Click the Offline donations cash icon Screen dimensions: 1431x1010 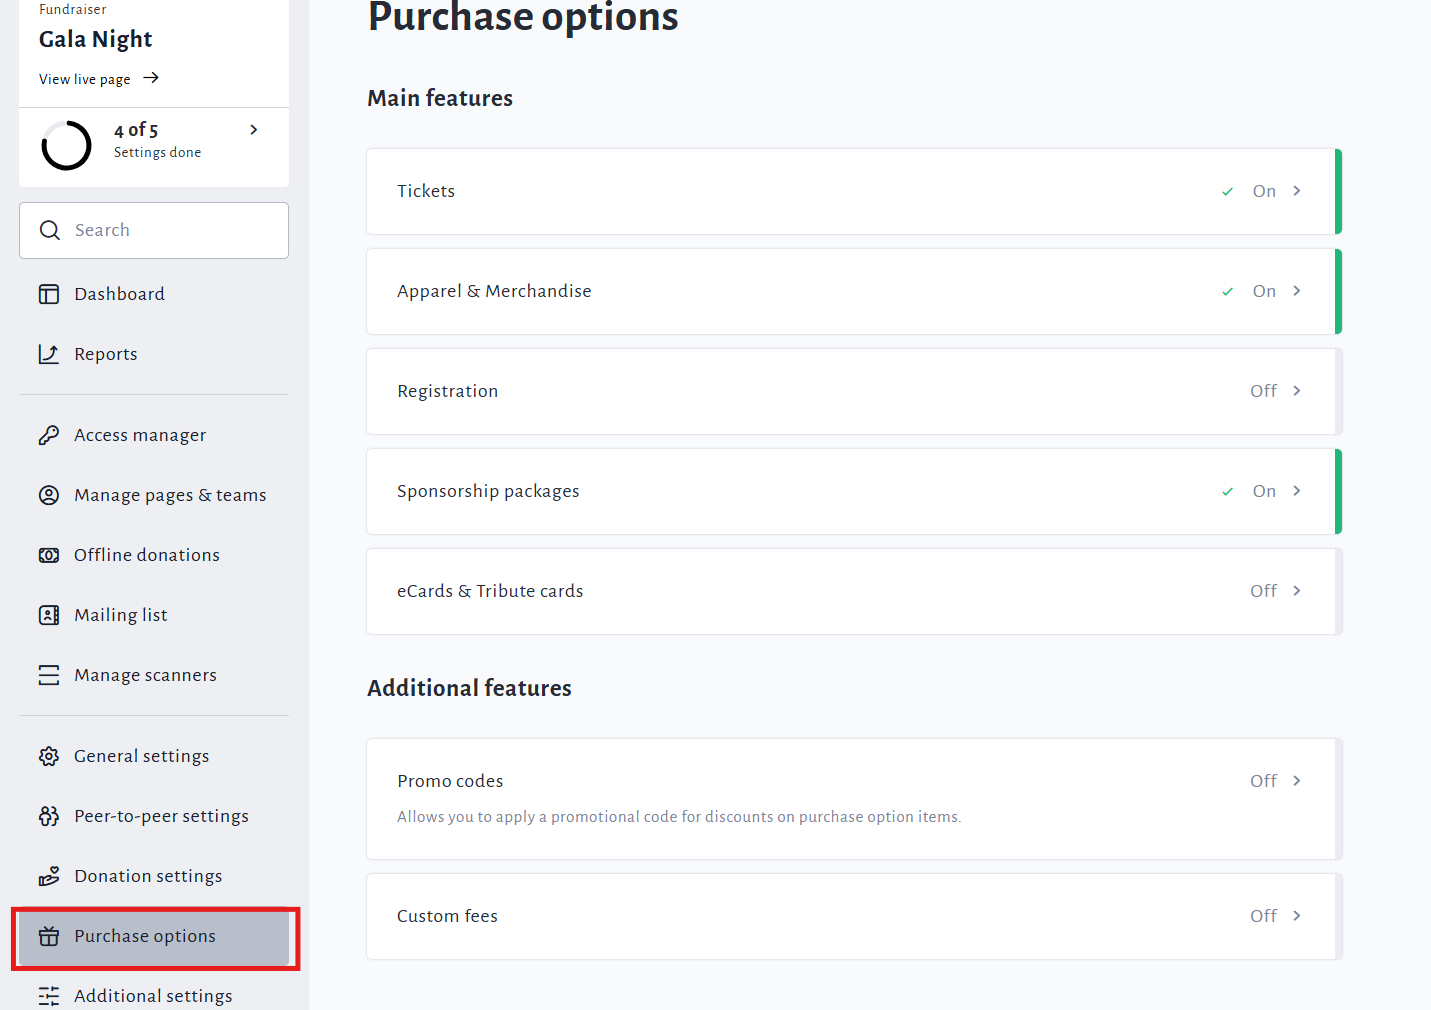point(49,555)
